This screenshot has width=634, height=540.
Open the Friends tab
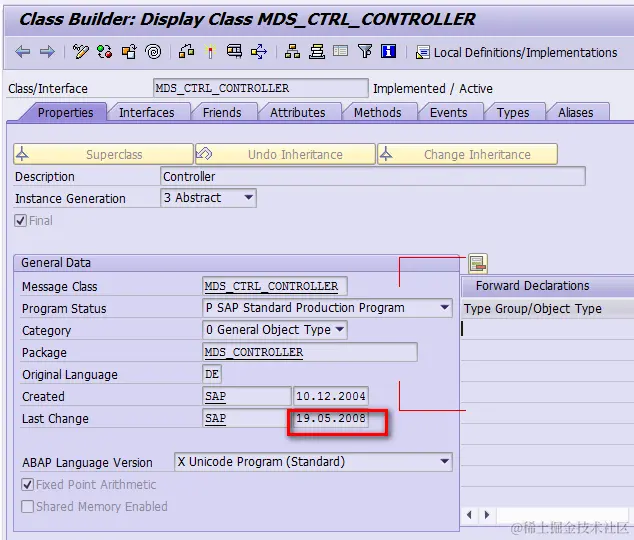click(222, 112)
